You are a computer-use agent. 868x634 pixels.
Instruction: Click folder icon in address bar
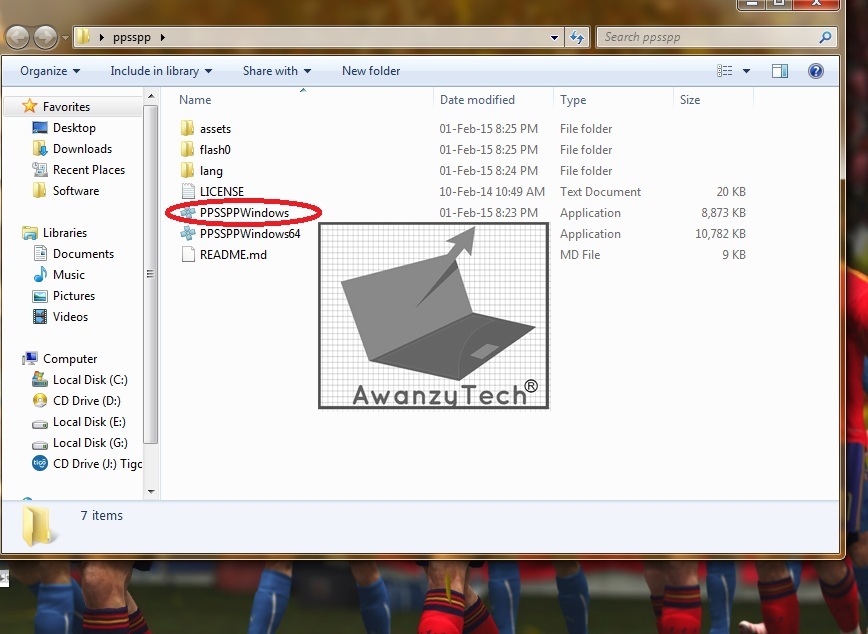pos(83,37)
